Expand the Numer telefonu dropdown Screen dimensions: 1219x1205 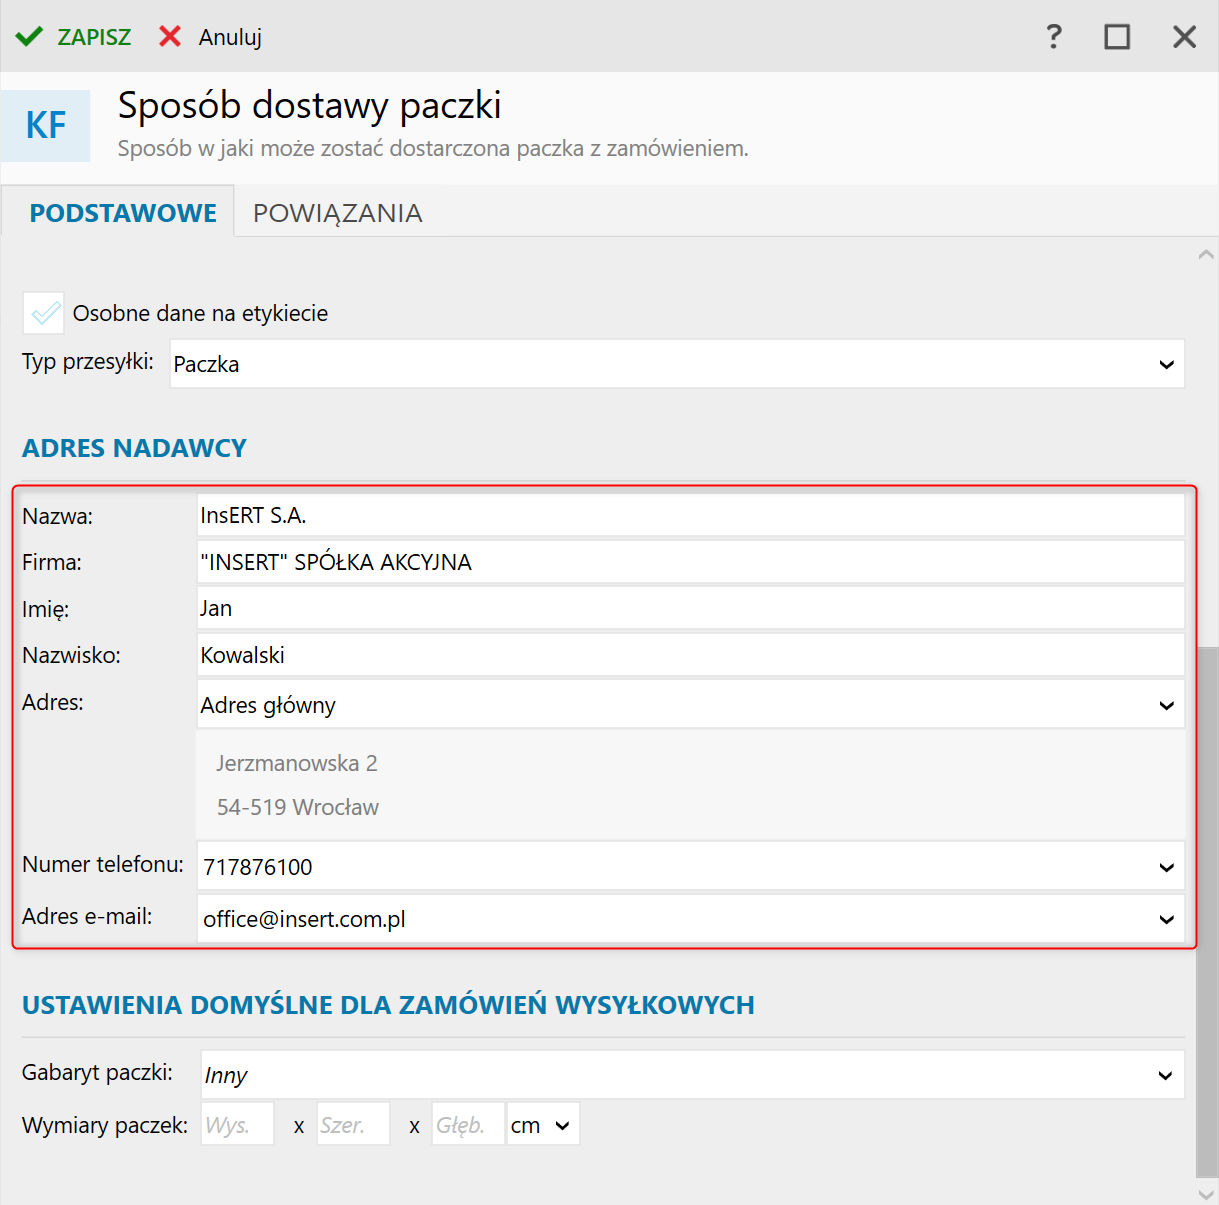point(691,867)
